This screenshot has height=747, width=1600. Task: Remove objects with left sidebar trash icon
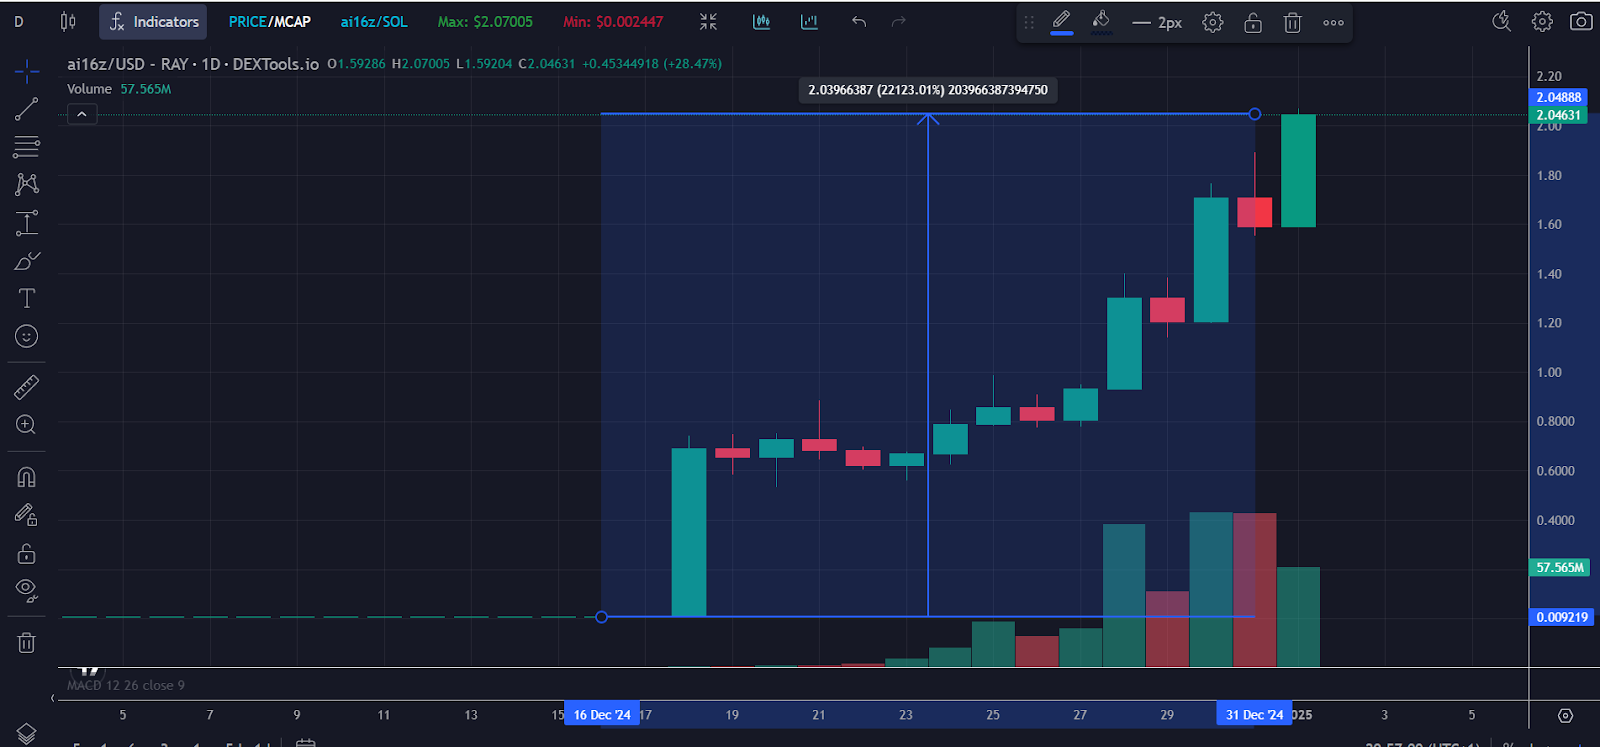point(27,643)
